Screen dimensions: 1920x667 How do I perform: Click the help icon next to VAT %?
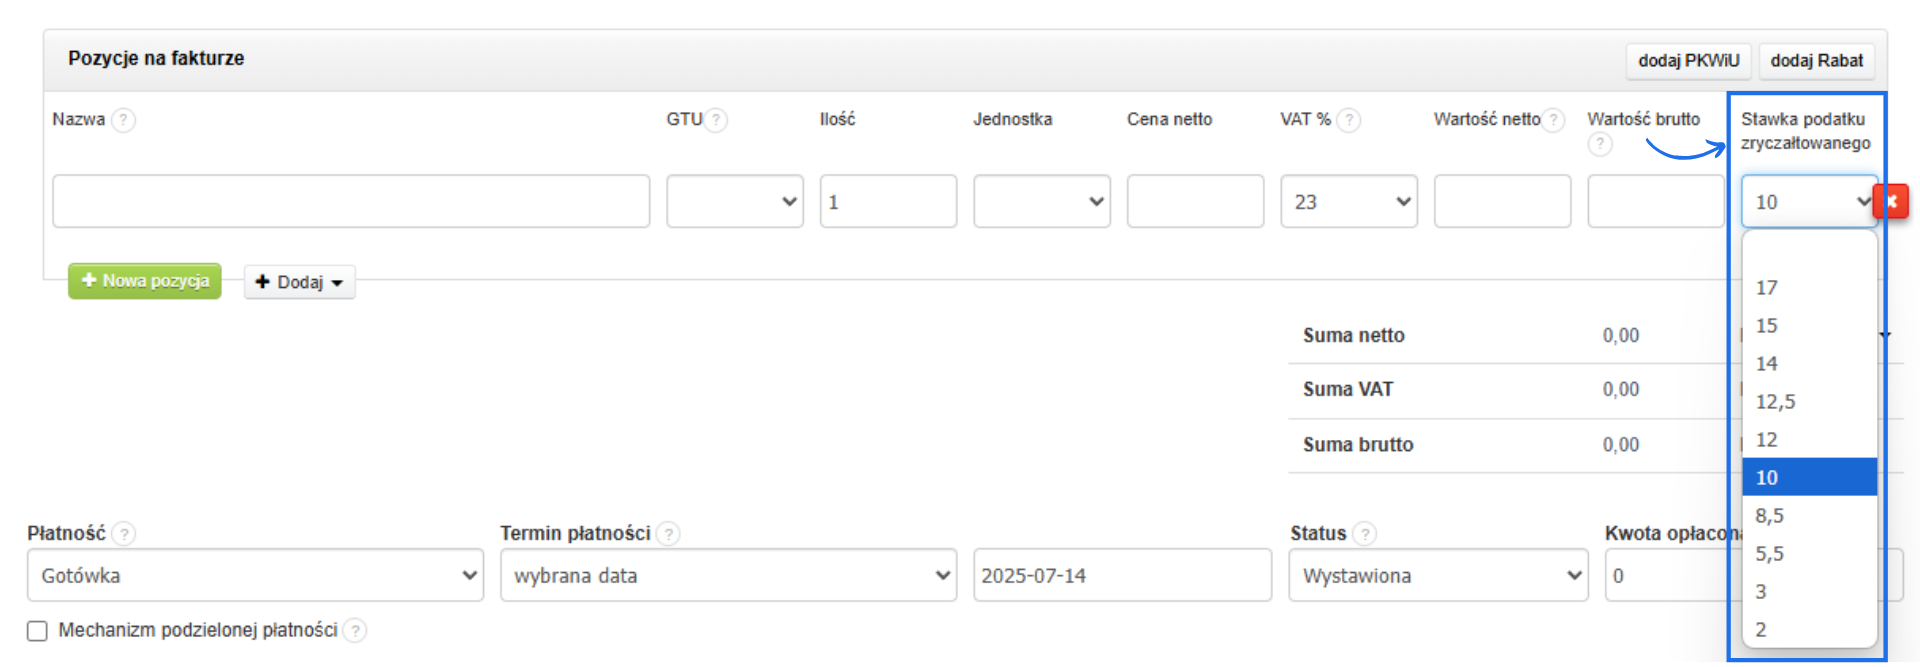pyautogui.click(x=1348, y=120)
